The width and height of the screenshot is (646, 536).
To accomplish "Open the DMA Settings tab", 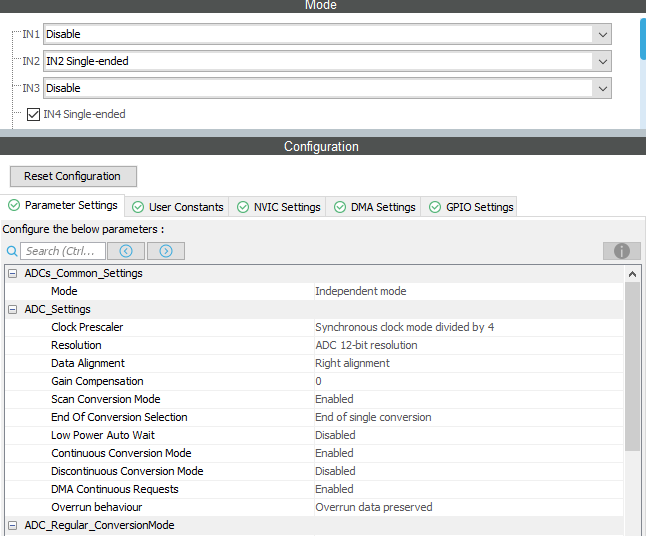I will (x=375, y=207).
